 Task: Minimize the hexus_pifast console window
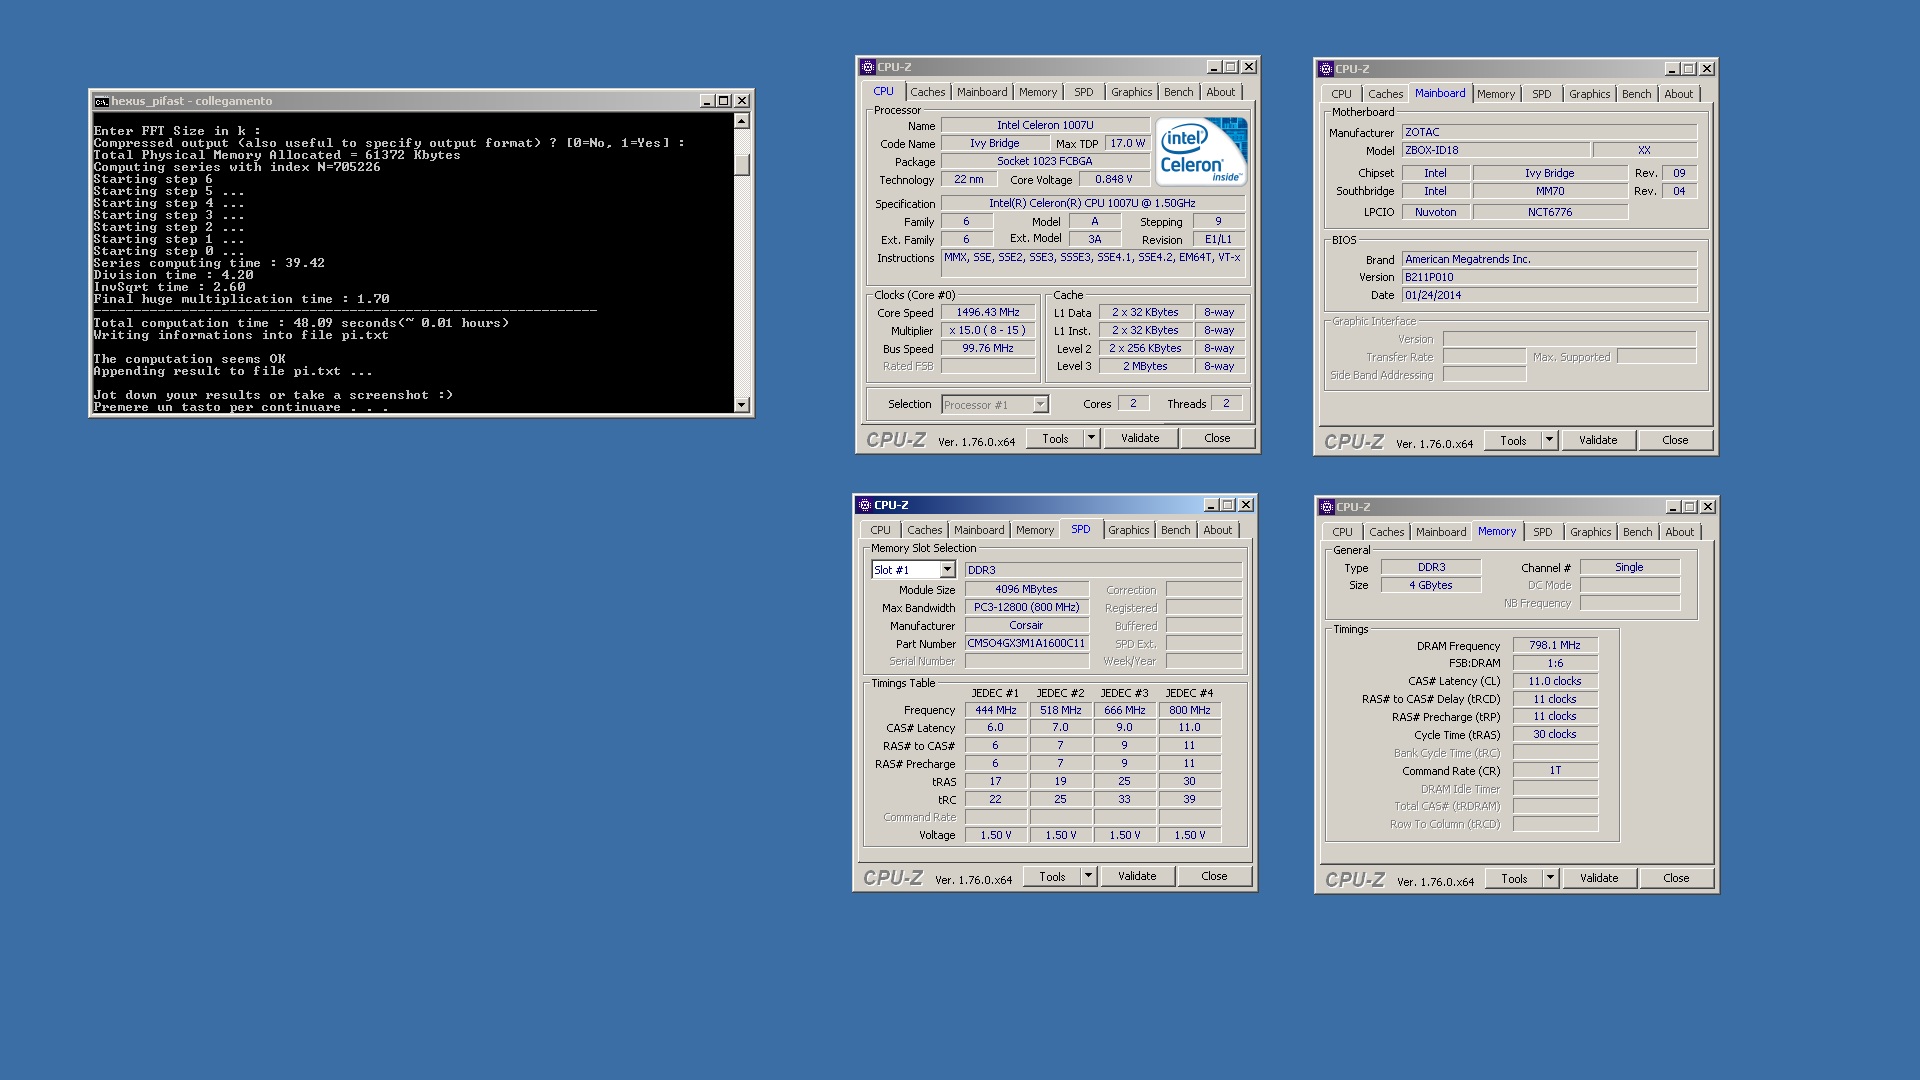click(707, 101)
